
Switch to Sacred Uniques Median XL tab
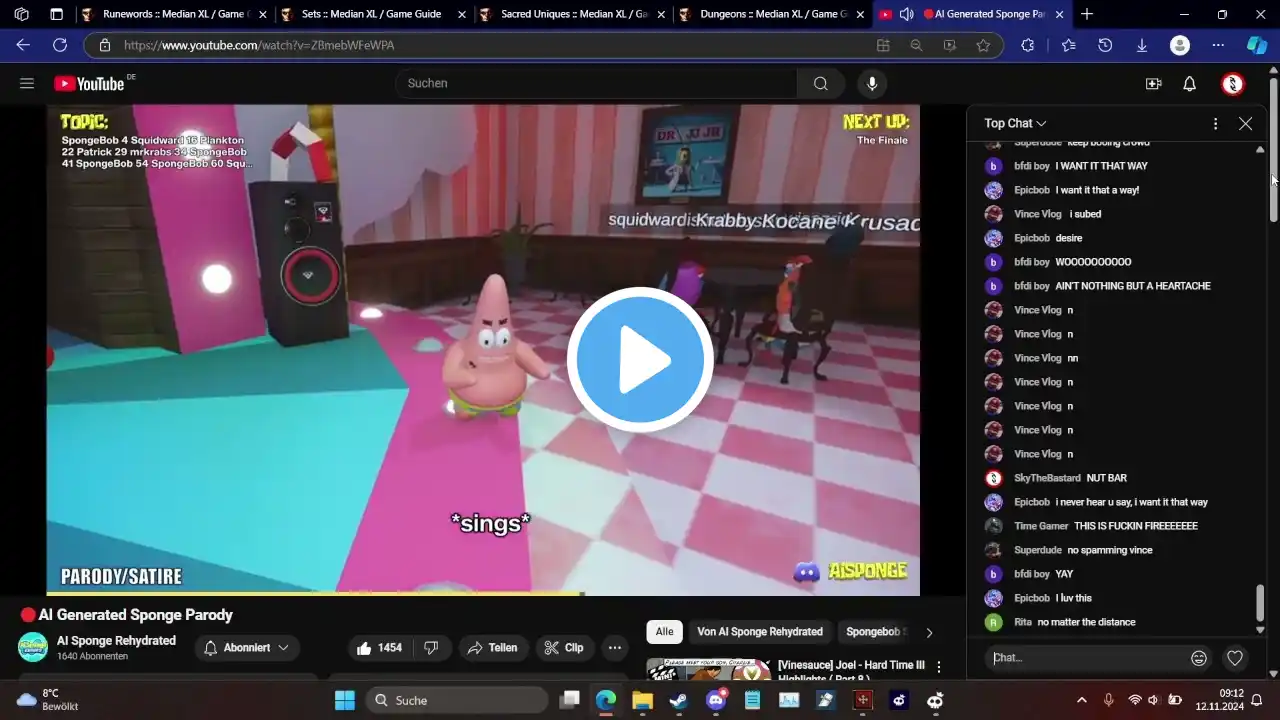[x=572, y=14]
